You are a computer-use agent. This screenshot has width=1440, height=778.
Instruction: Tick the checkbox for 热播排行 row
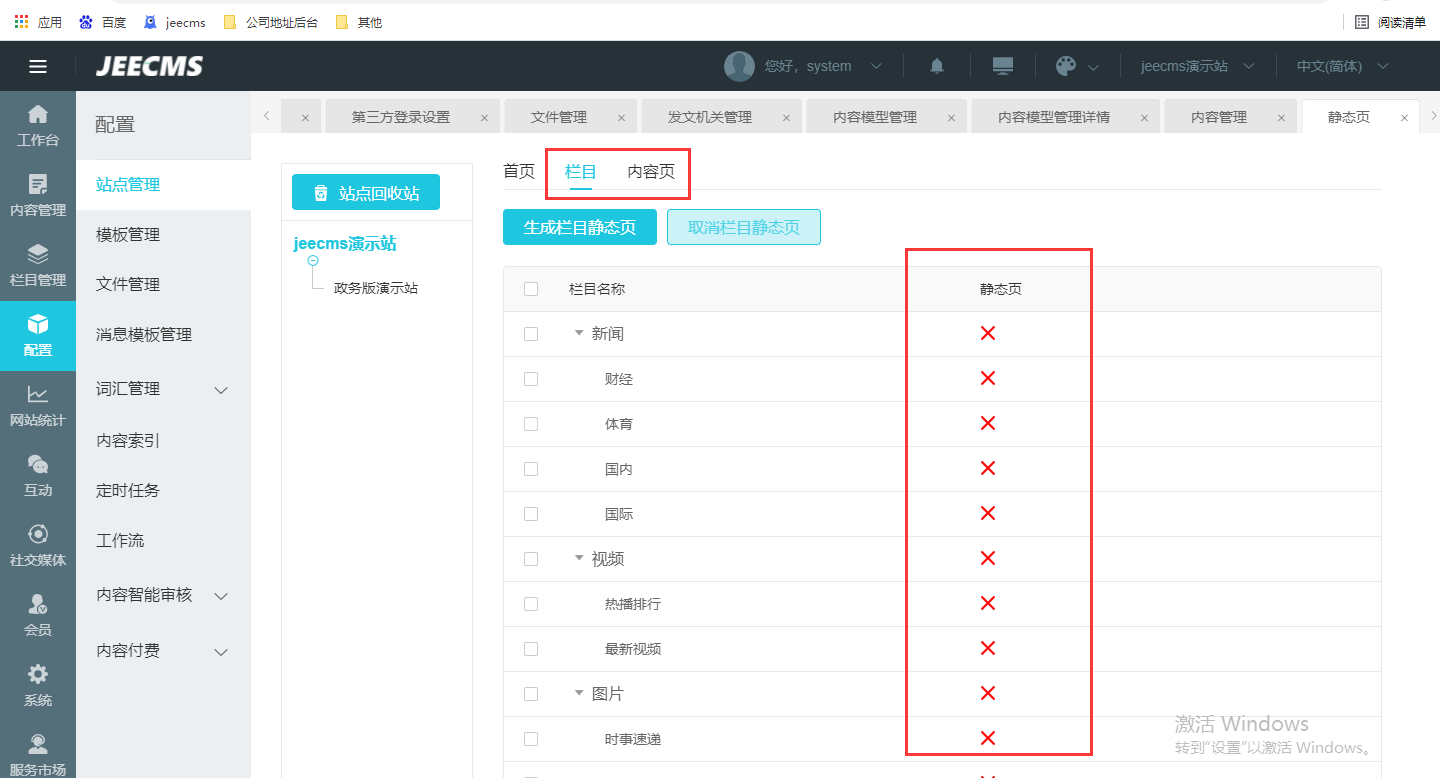531,604
